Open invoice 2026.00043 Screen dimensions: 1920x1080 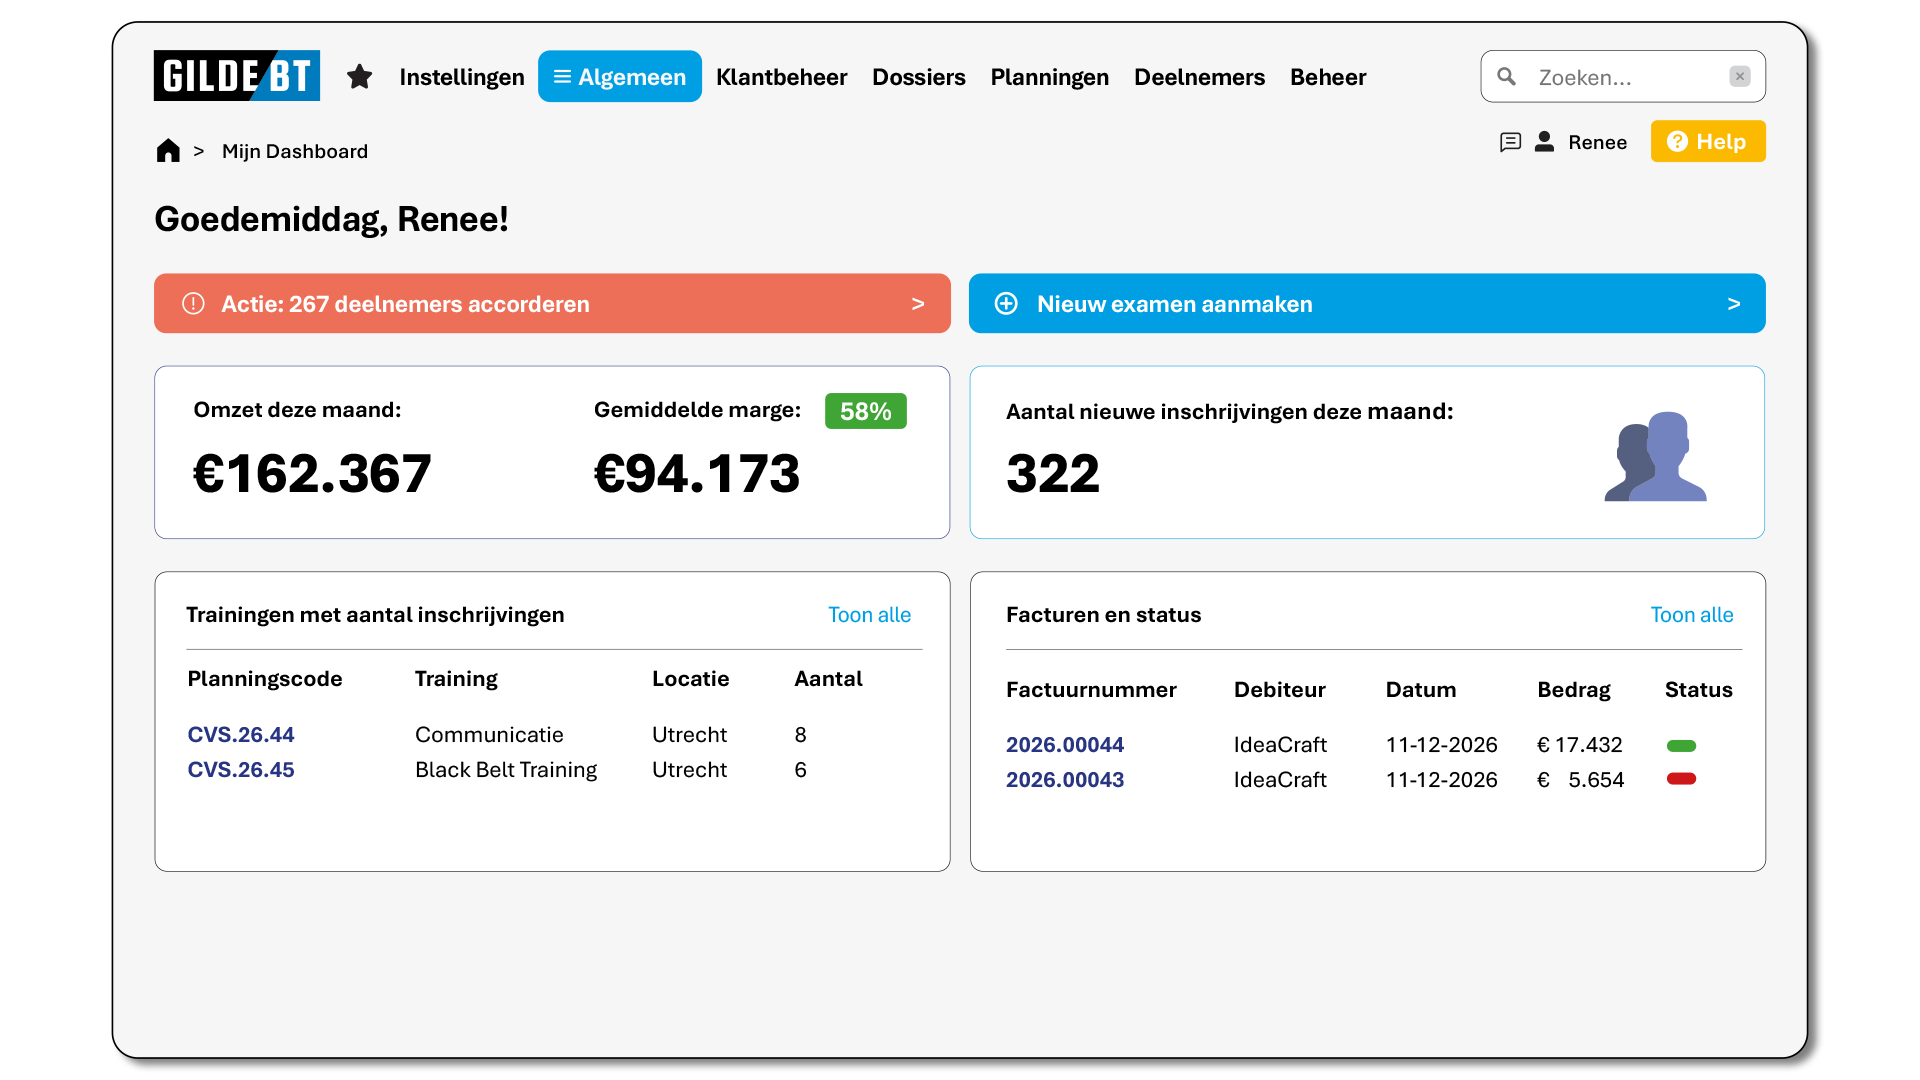click(1065, 780)
